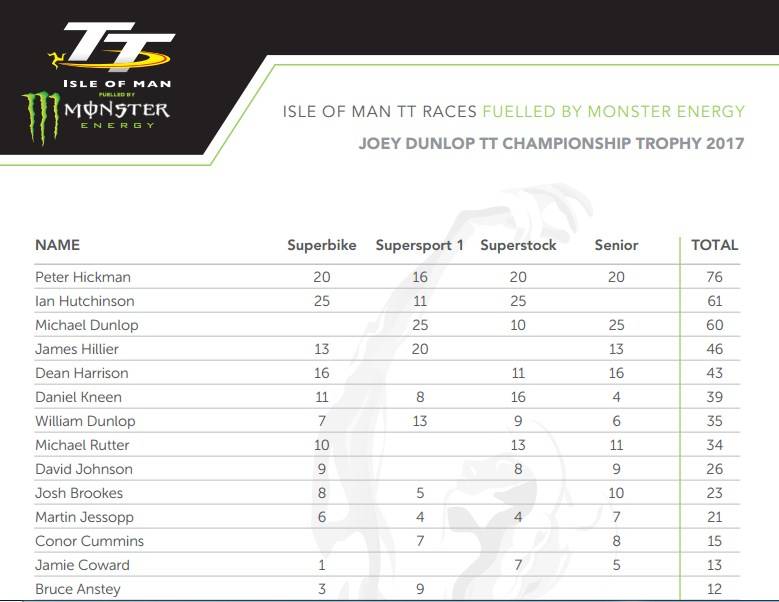The width and height of the screenshot is (779, 602).
Task: Click the NAME column header
Action: [x=58, y=245]
